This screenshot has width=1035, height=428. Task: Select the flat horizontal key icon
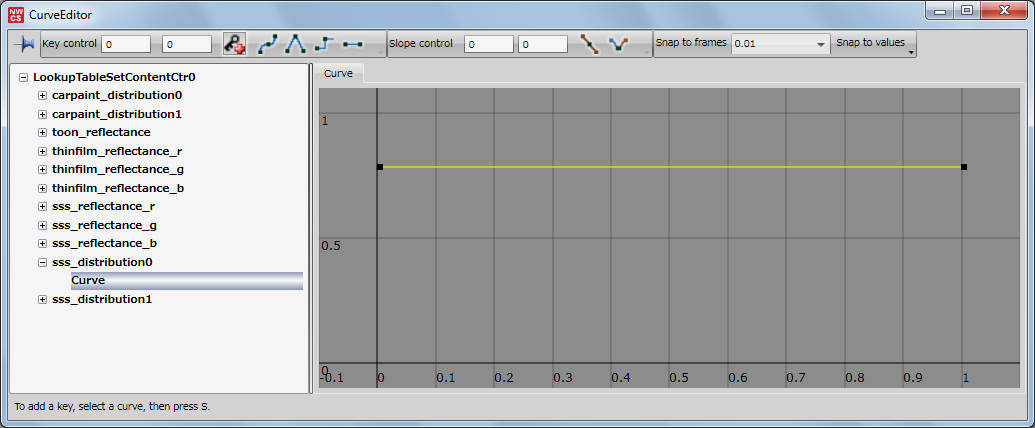point(352,44)
